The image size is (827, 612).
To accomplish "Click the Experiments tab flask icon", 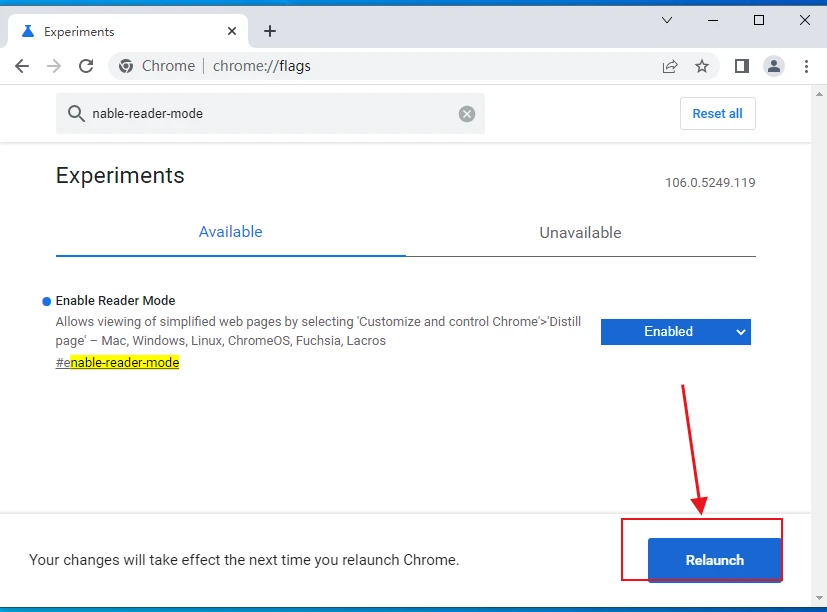I will click(x=27, y=31).
